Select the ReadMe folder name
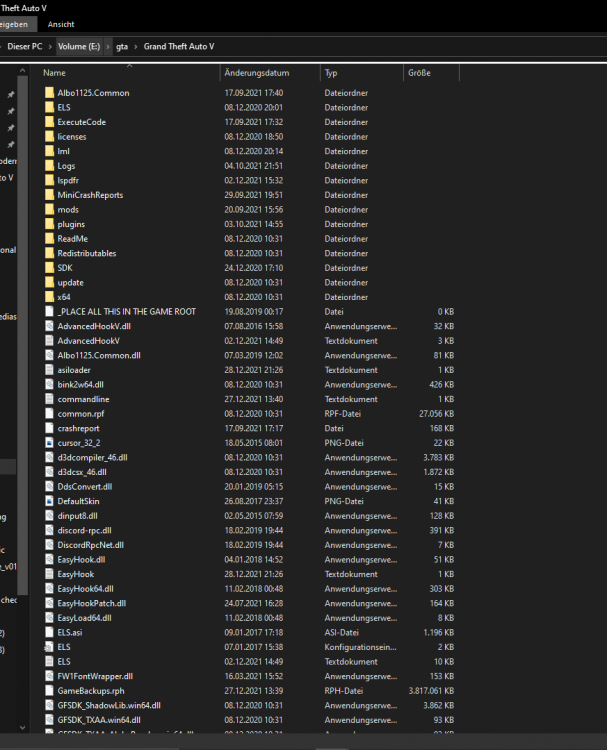 pos(73,239)
